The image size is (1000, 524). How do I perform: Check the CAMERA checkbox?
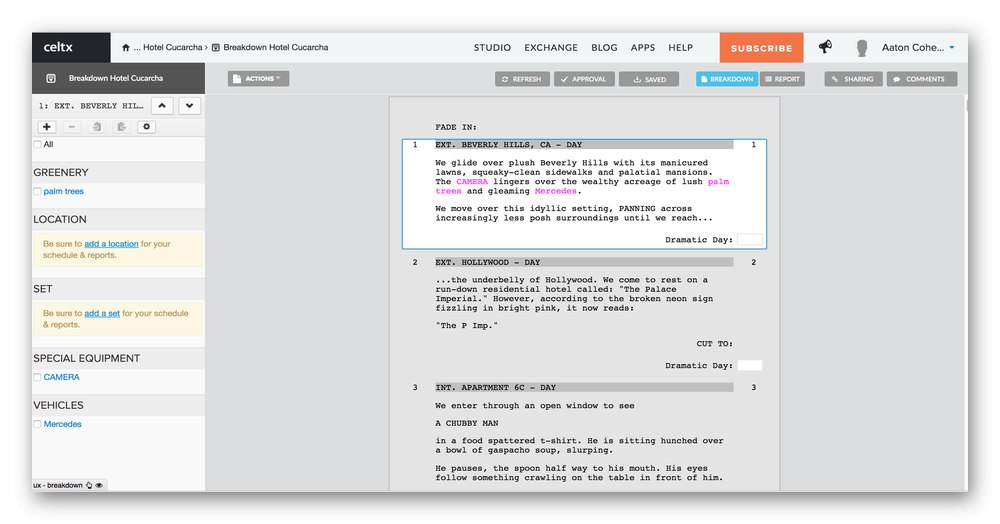pos(38,377)
